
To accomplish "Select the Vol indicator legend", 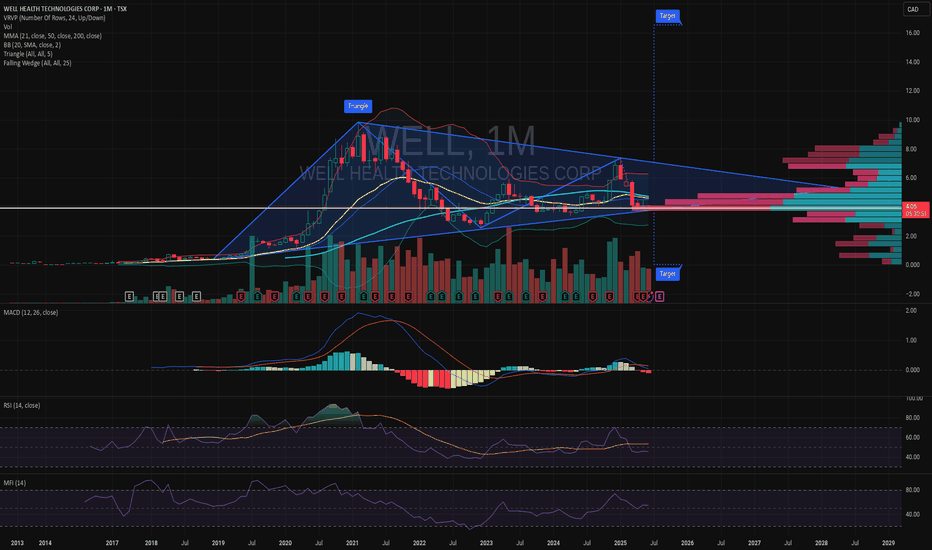I will coord(8,27).
